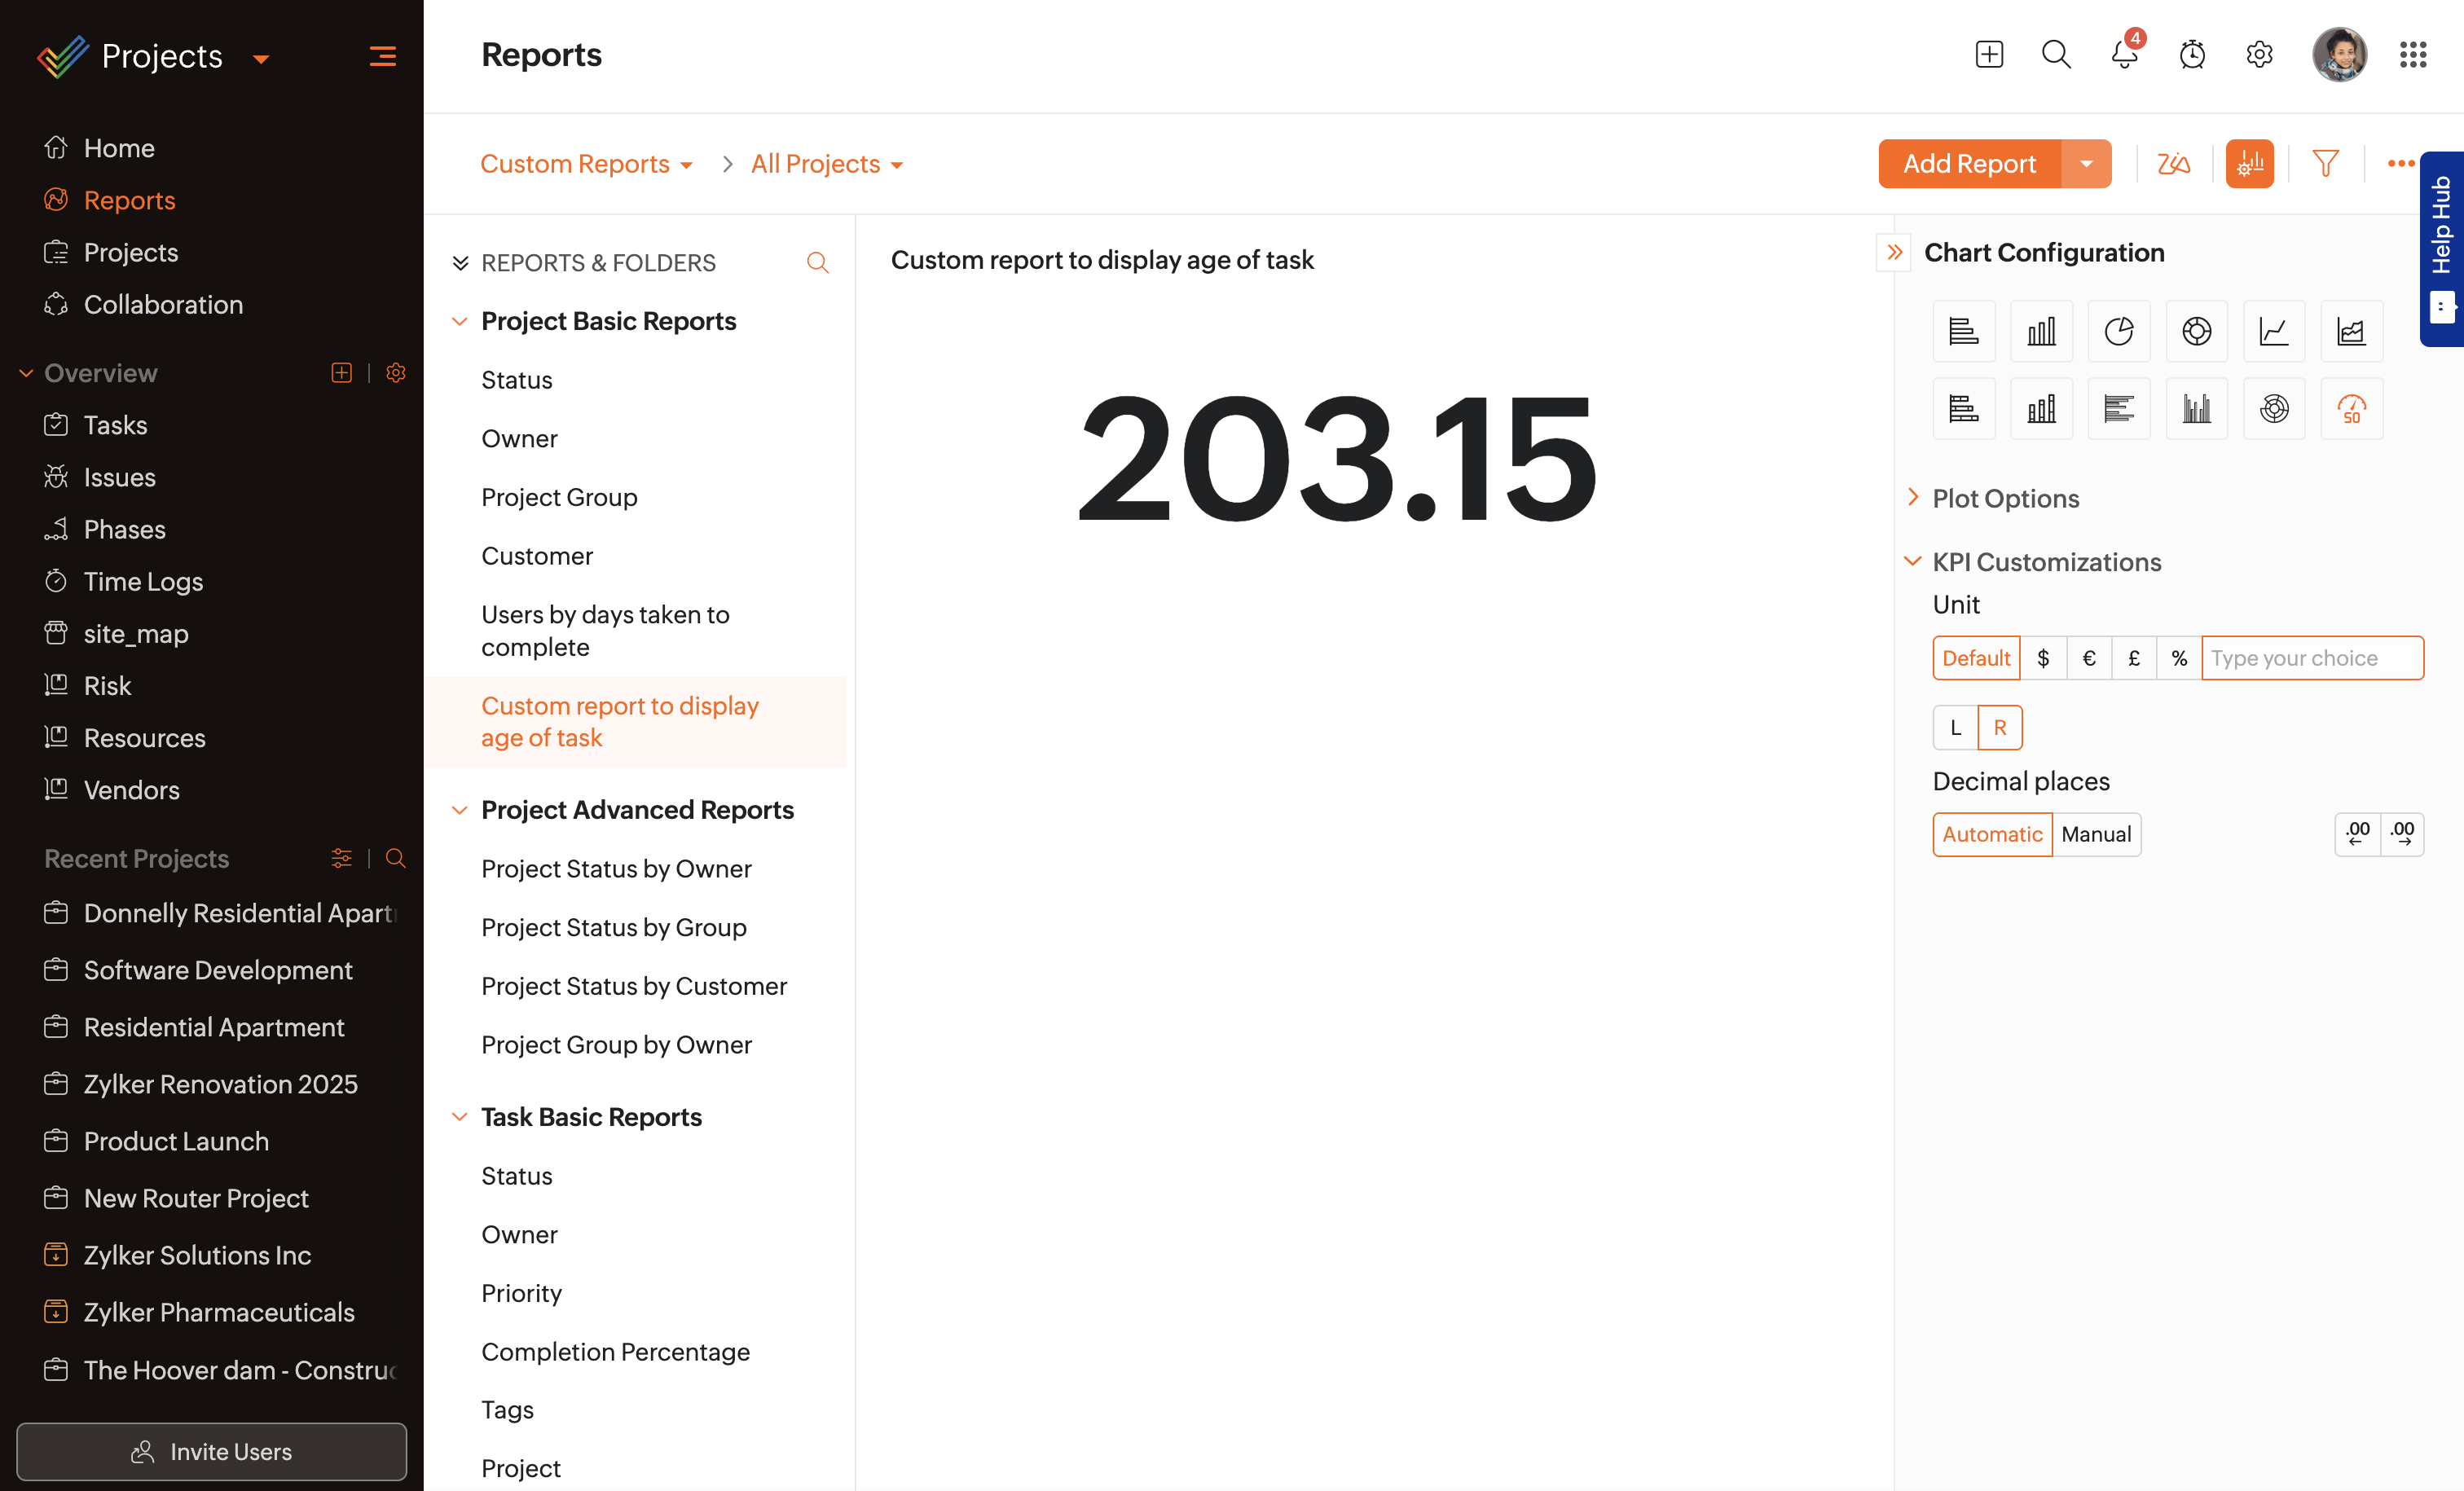Set decimal places to Manual
The height and width of the screenshot is (1491, 2464).
click(2095, 834)
